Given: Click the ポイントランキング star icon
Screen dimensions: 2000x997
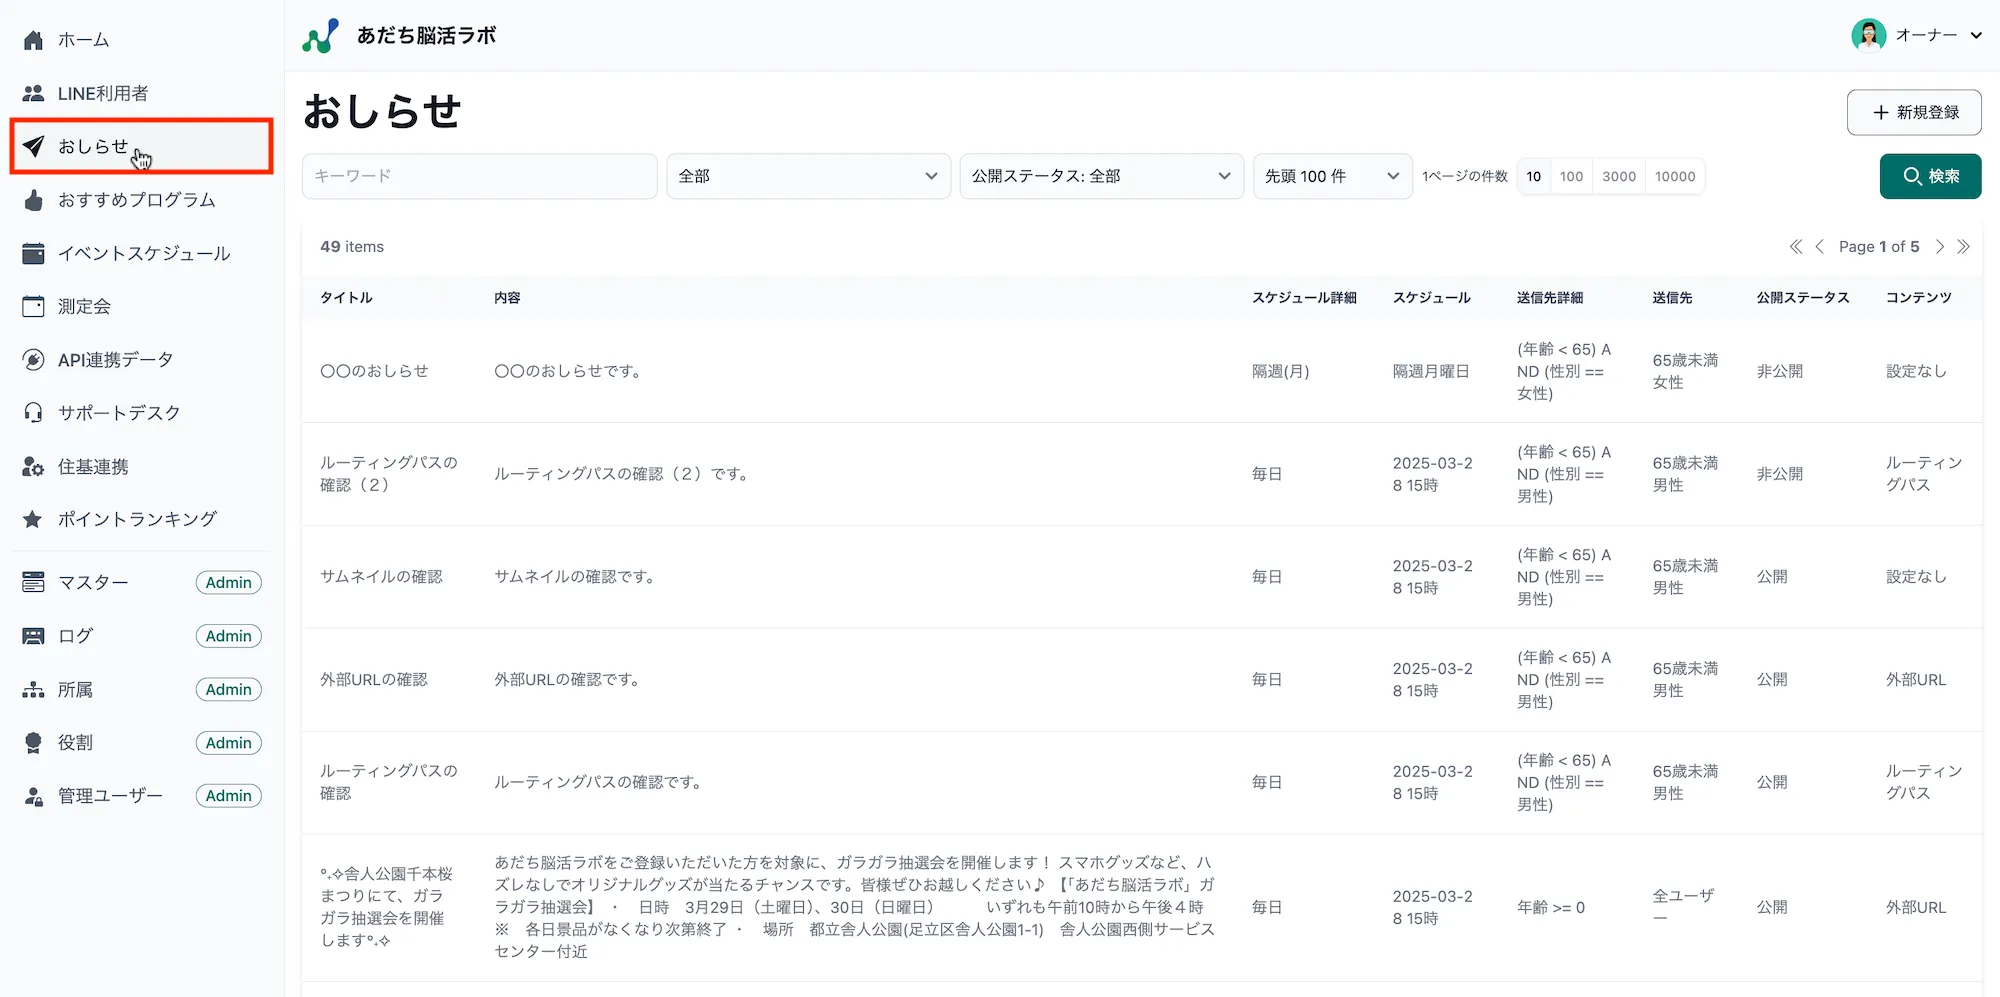Looking at the screenshot, I should [33, 519].
